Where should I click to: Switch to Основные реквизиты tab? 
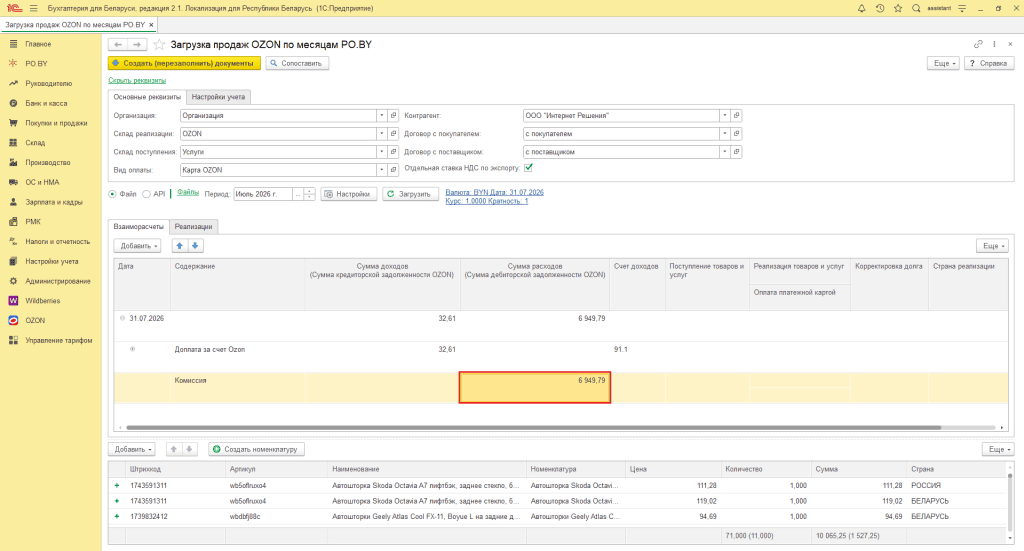click(x=147, y=97)
